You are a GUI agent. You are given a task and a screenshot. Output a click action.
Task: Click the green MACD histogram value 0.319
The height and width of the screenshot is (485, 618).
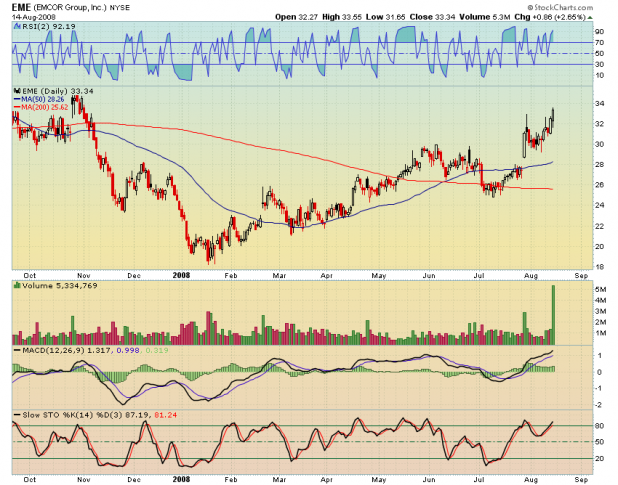tap(156, 350)
